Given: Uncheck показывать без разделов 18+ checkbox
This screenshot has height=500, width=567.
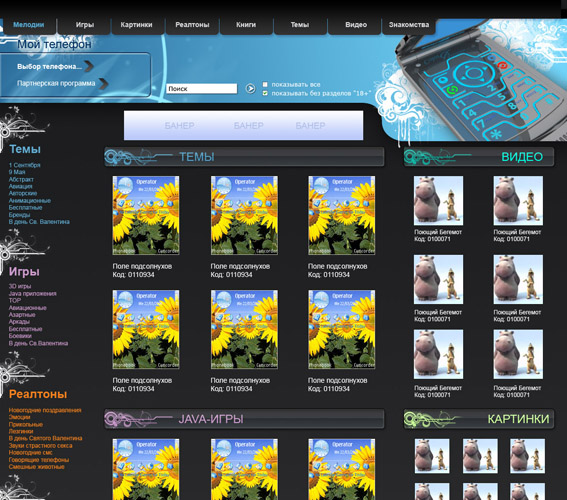Looking at the screenshot, I should 265,93.
